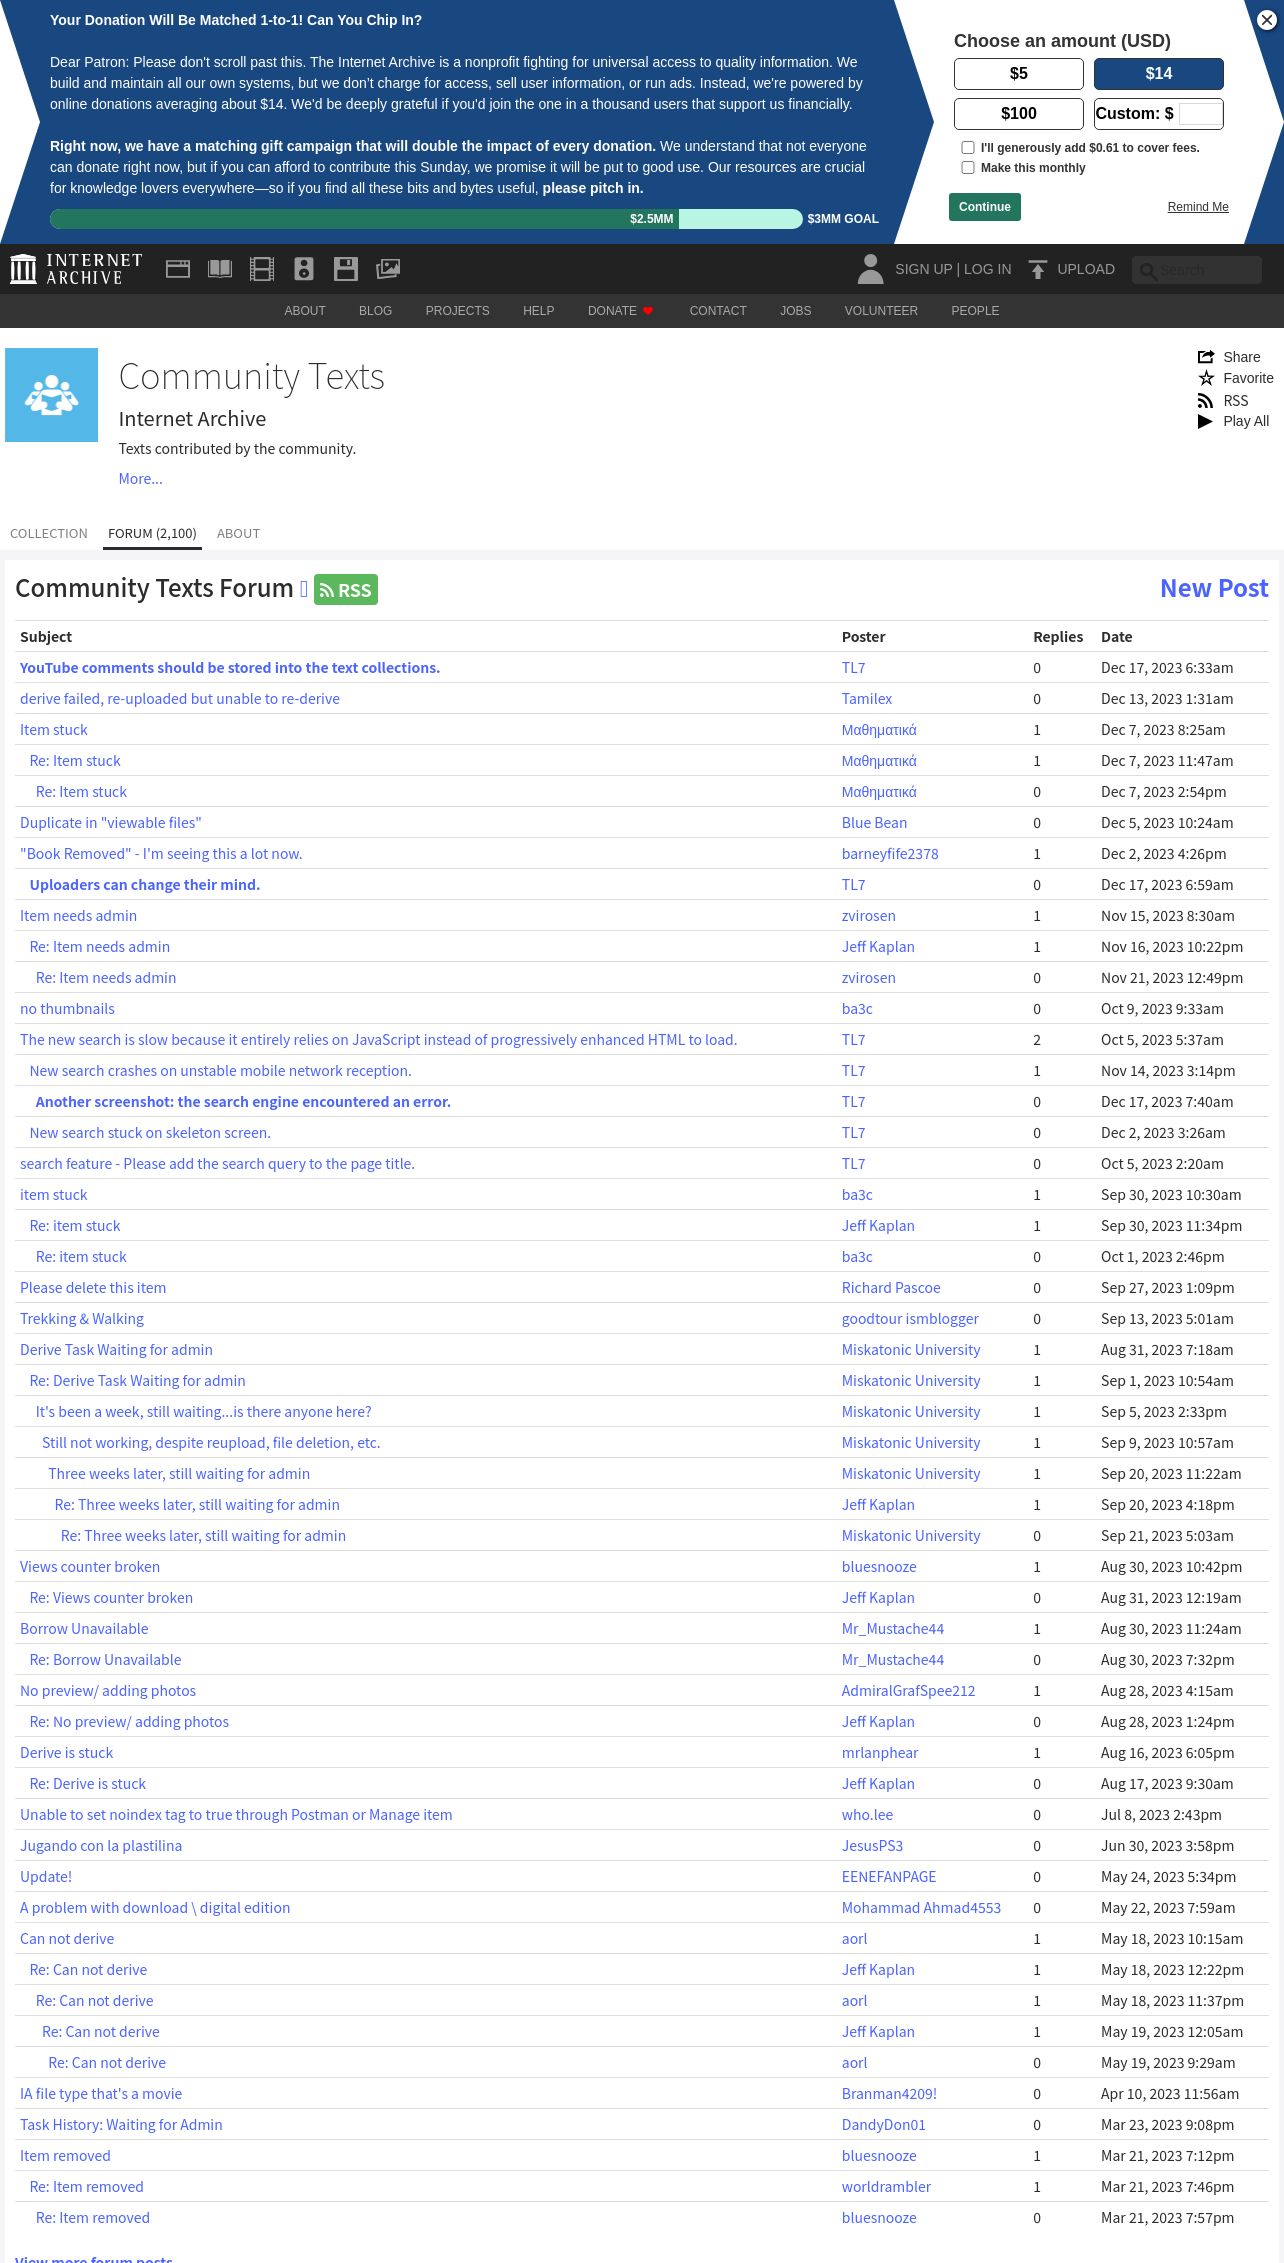Click the Favorite star icon

(x=1206, y=378)
